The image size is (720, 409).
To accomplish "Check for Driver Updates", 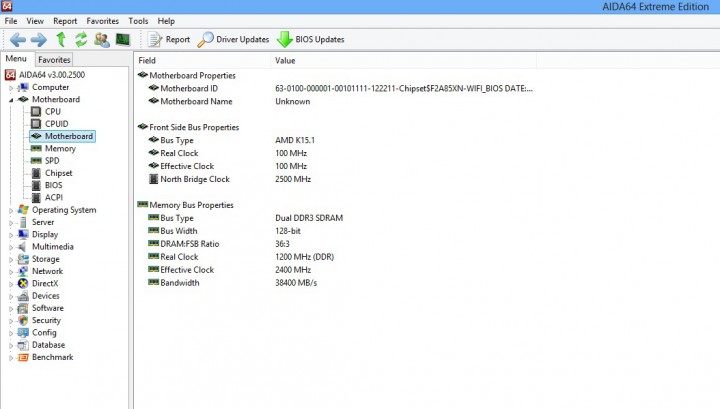I will (233, 39).
